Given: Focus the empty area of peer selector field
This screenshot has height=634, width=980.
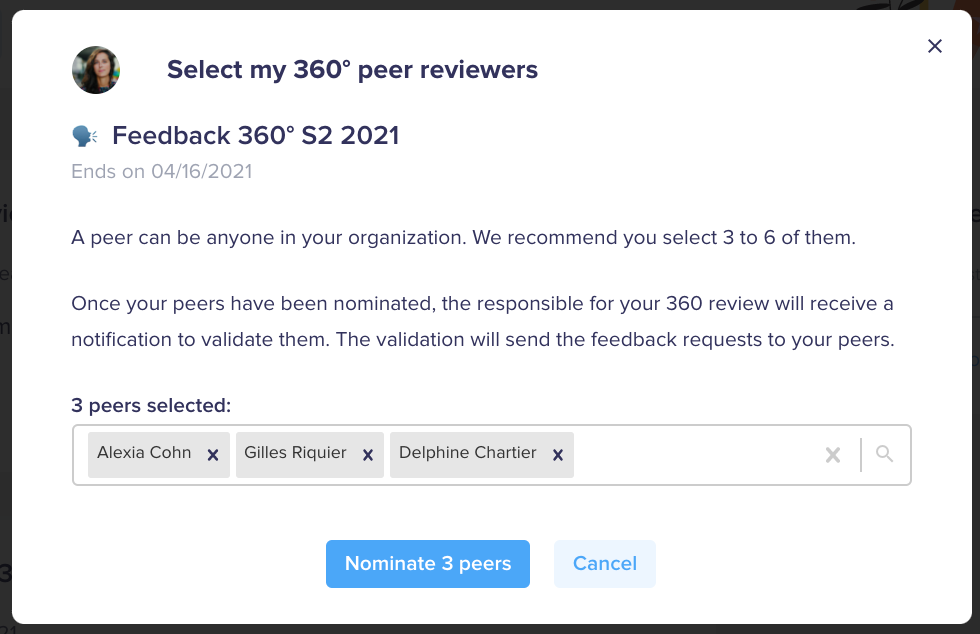Looking at the screenshot, I should (697, 455).
